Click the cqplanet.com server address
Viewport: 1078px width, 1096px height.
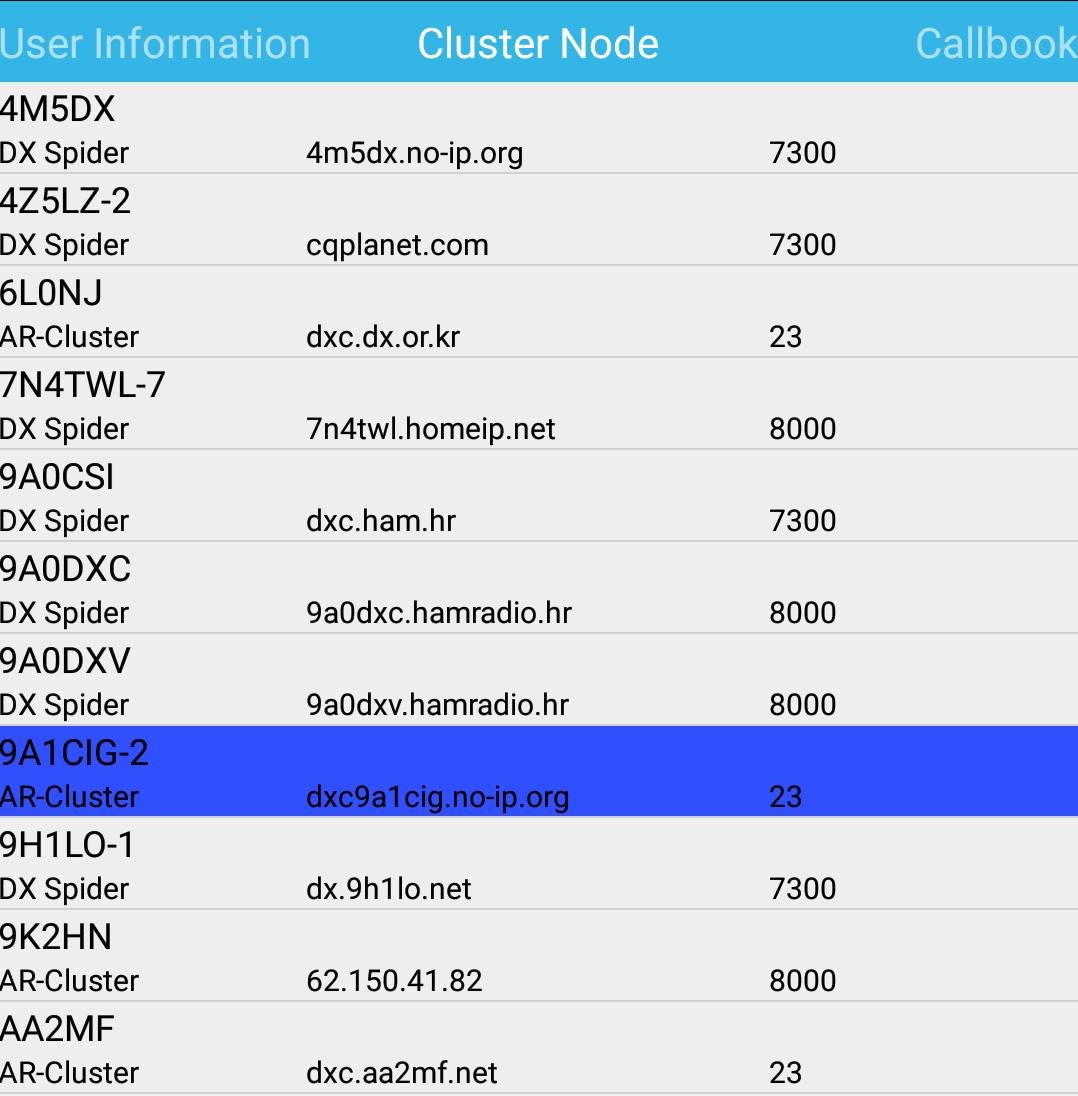[x=397, y=244]
